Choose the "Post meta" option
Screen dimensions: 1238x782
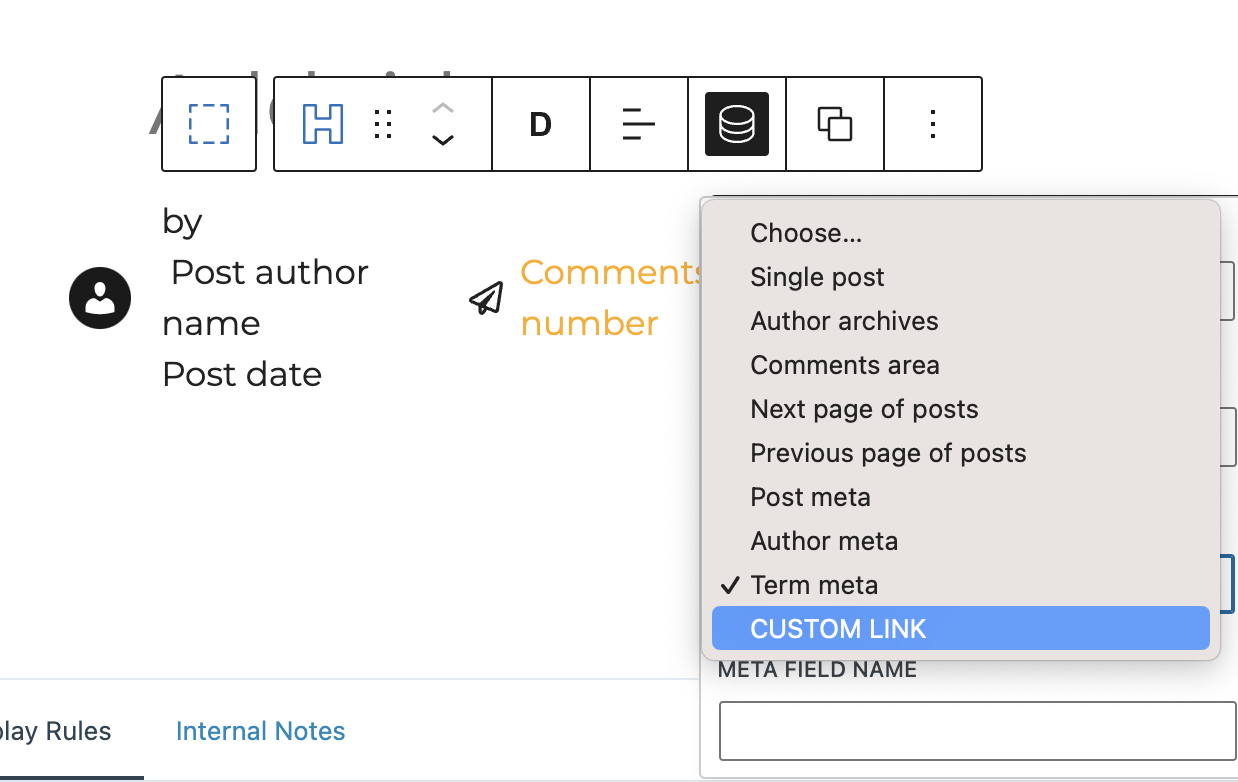[810, 497]
